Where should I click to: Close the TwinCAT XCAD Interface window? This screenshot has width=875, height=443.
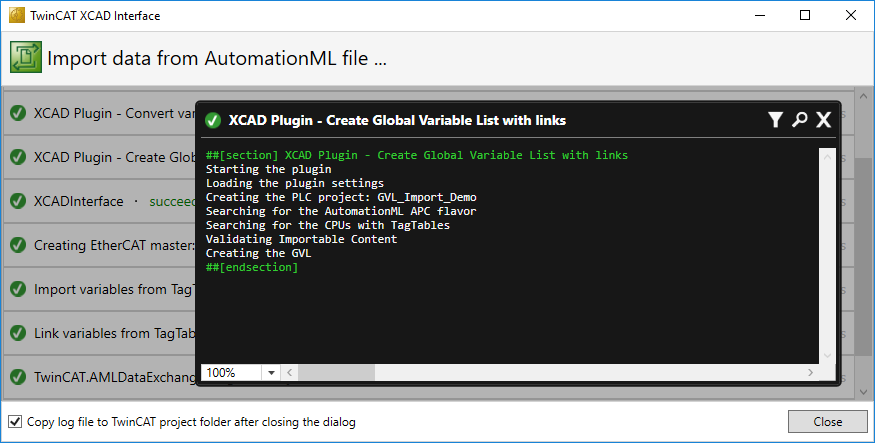pyautogui.click(x=850, y=15)
